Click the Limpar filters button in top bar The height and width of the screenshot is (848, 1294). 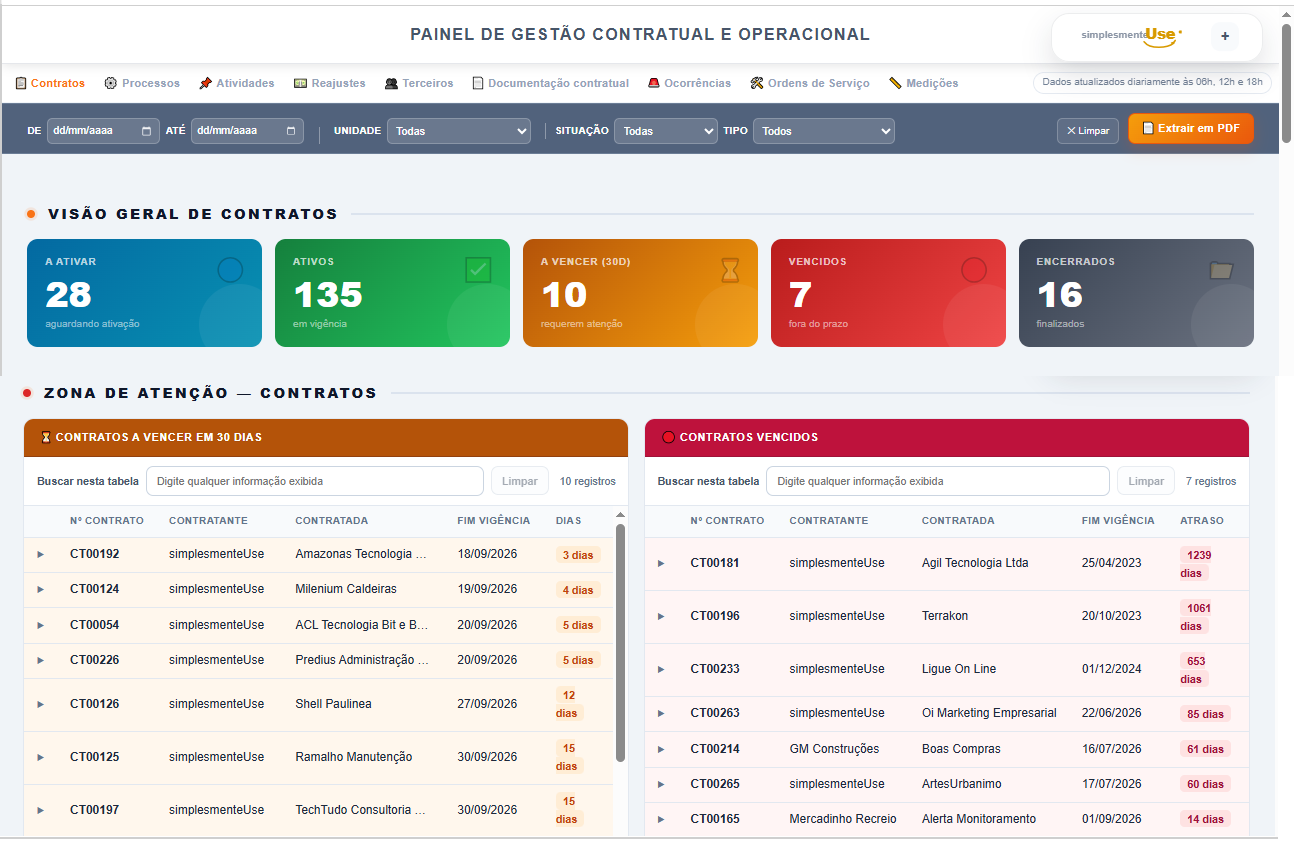pos(1088,131)
